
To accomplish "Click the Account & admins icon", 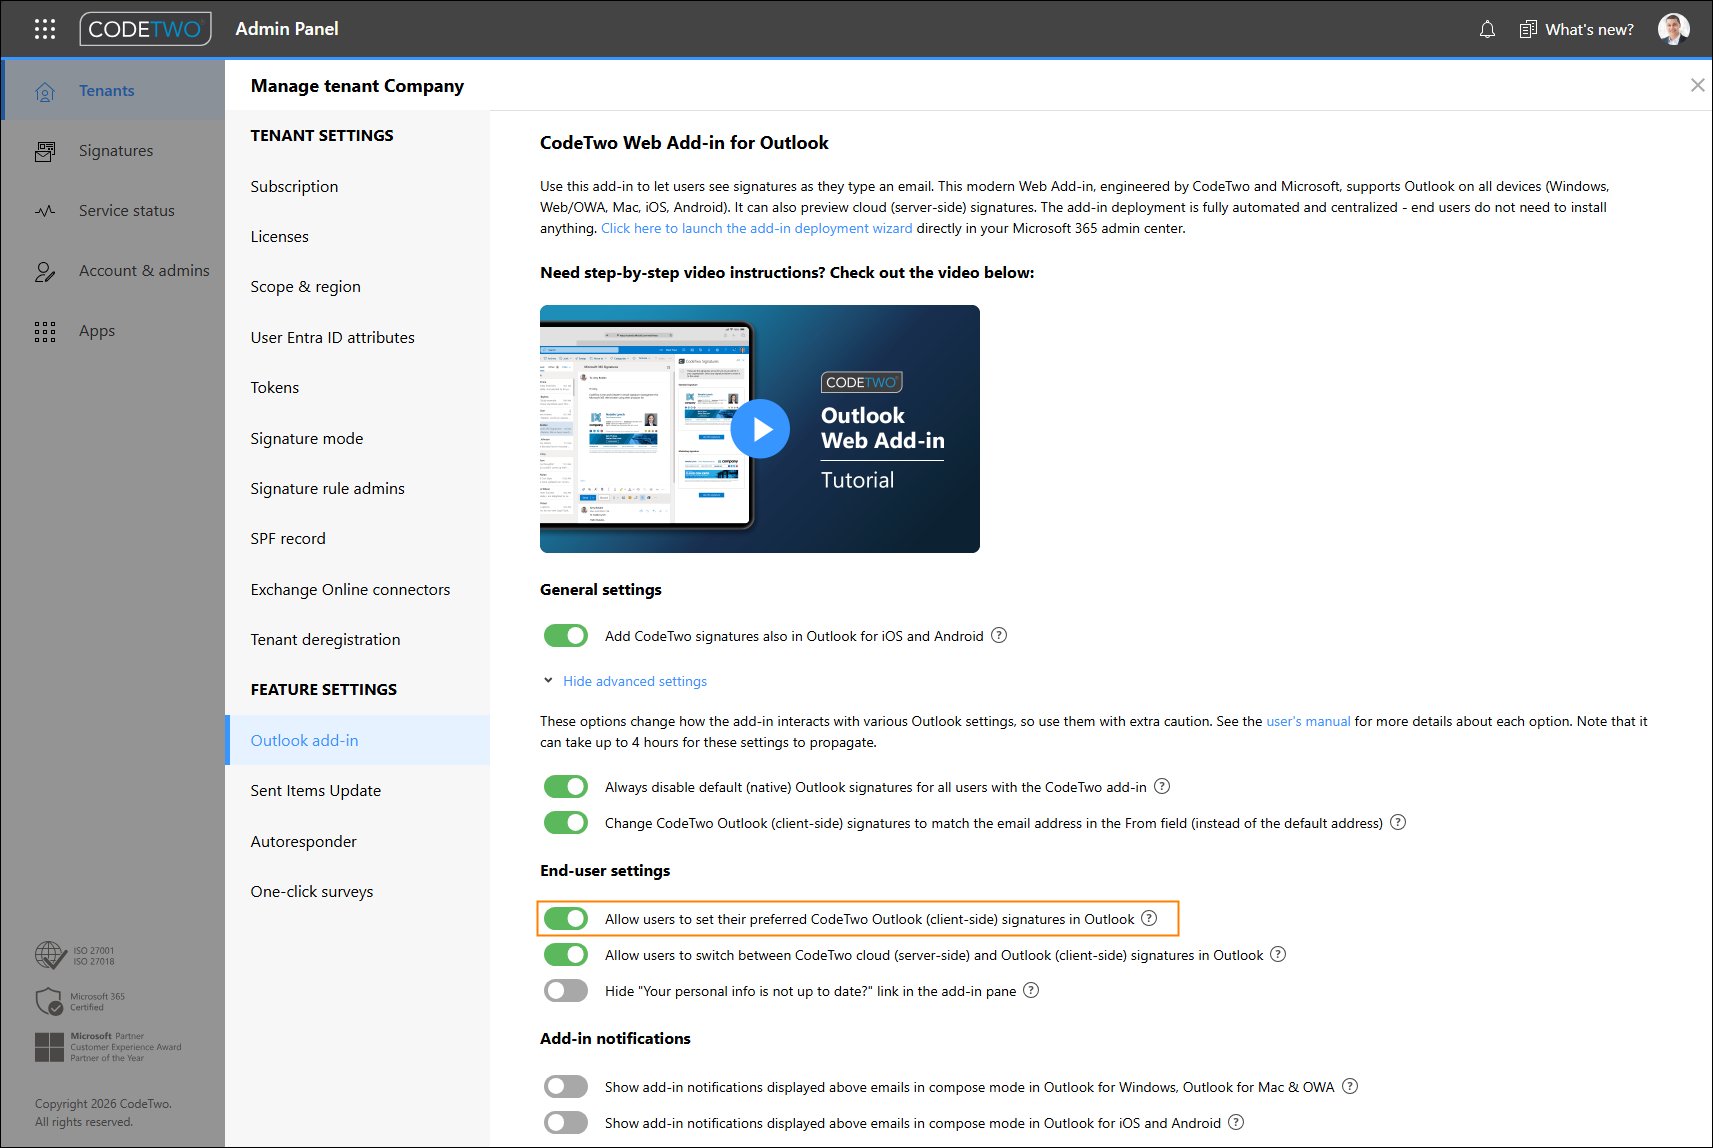I will [45, 271].
